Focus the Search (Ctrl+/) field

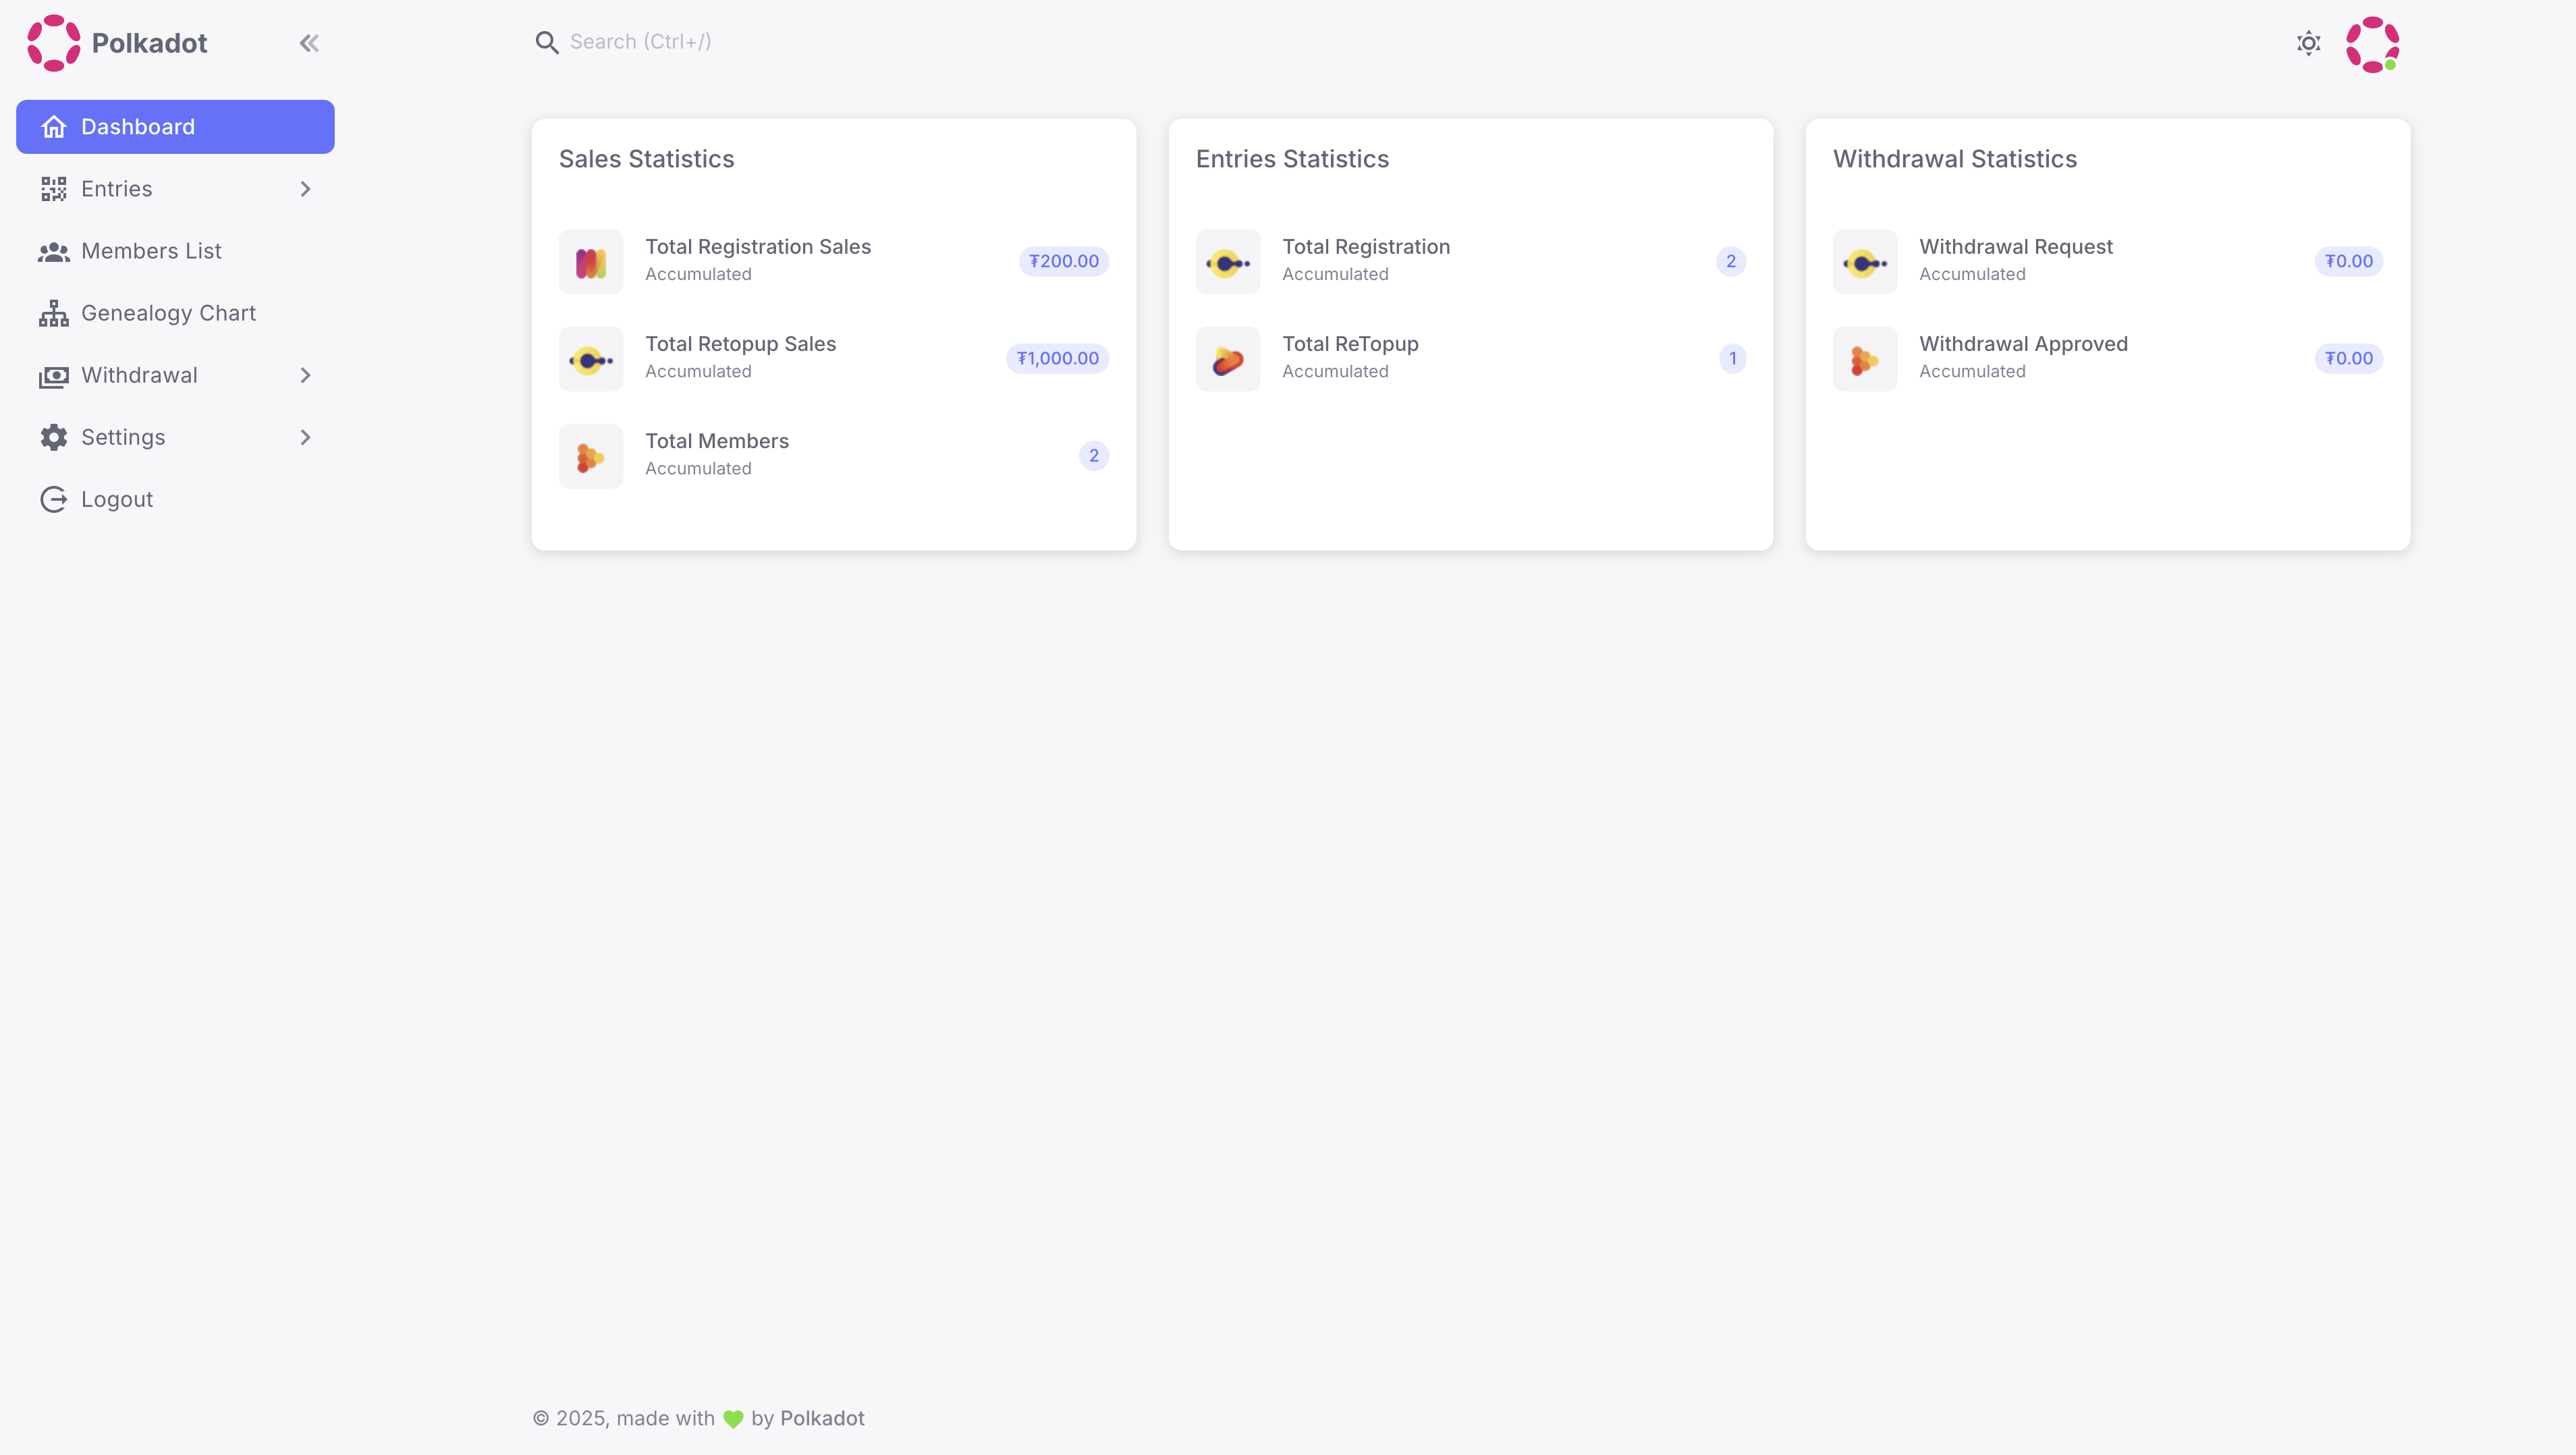[x=640, y=42]
